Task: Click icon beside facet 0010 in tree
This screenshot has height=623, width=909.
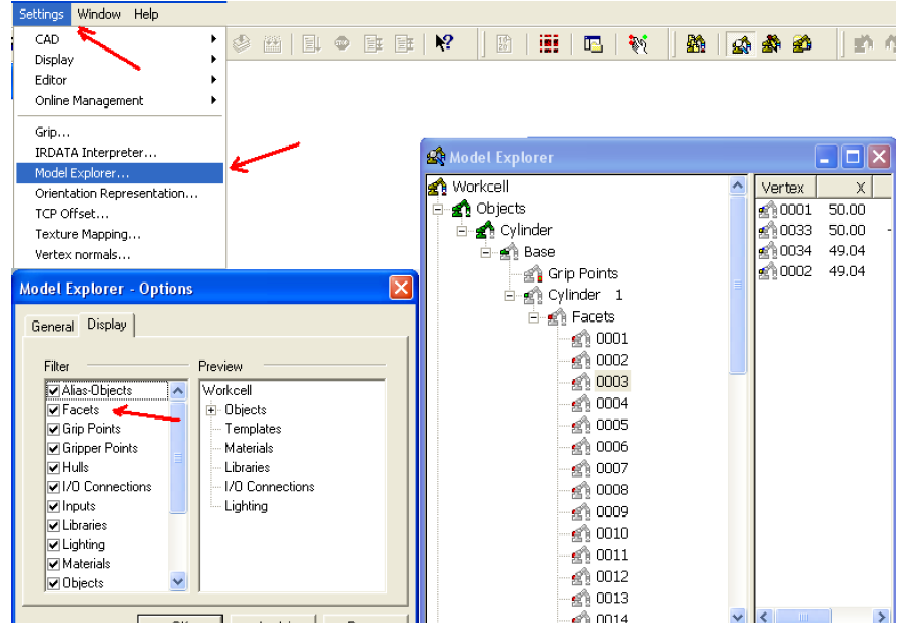Action: (x=581, y=533)
